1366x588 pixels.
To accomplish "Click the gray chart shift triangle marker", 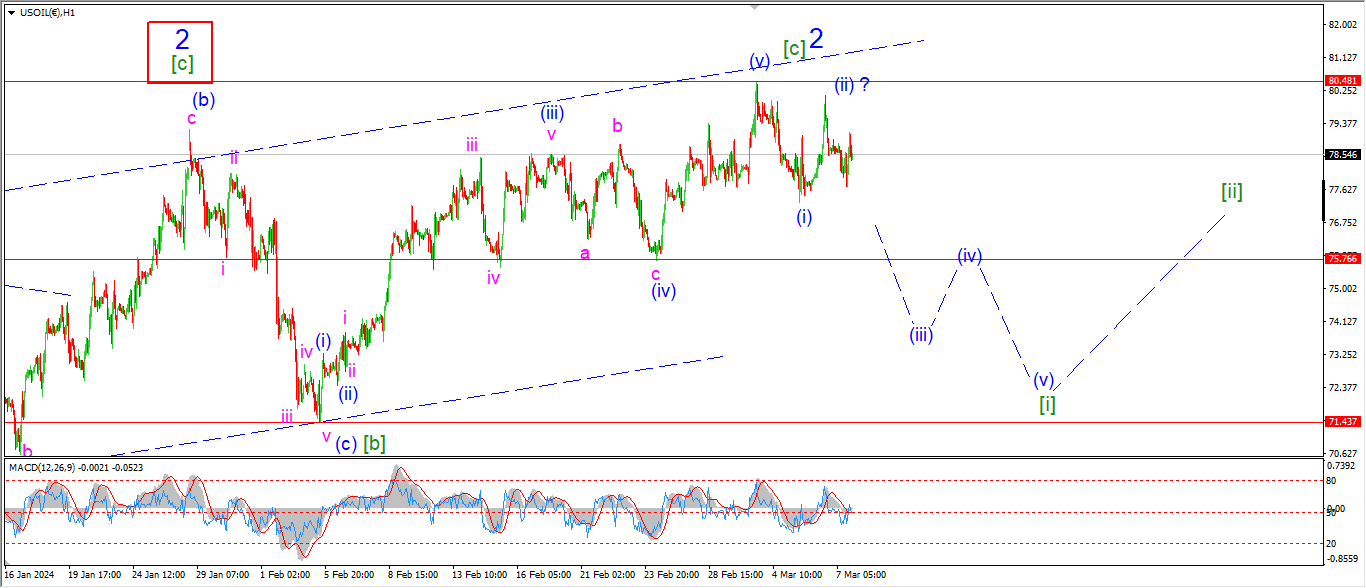I will [x=755, y=7].
